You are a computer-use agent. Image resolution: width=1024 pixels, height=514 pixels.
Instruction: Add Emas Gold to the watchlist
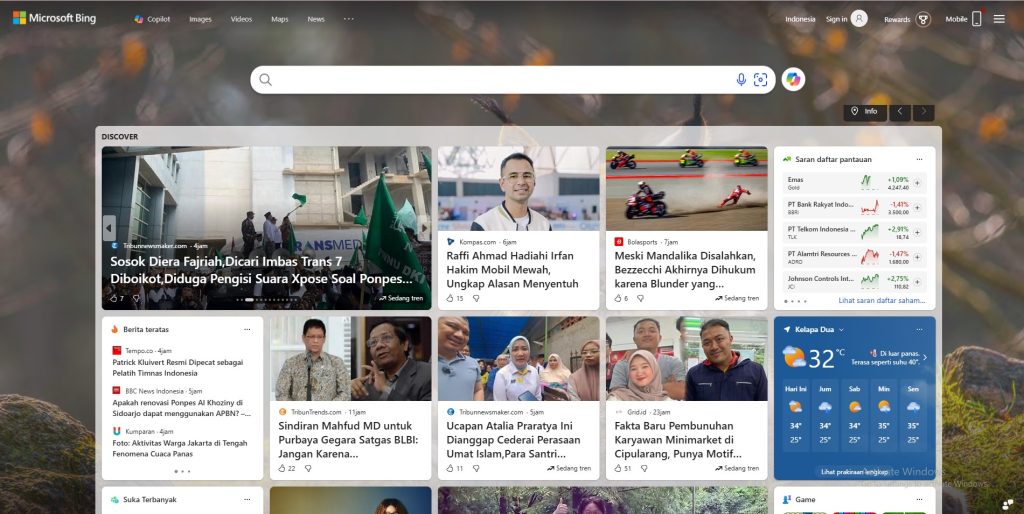point(918,183)
